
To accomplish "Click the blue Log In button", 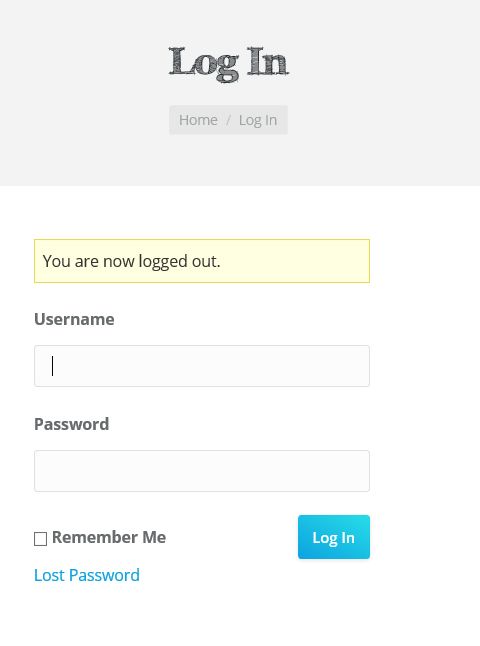I will pyautogui.click(x=334, y=537).
